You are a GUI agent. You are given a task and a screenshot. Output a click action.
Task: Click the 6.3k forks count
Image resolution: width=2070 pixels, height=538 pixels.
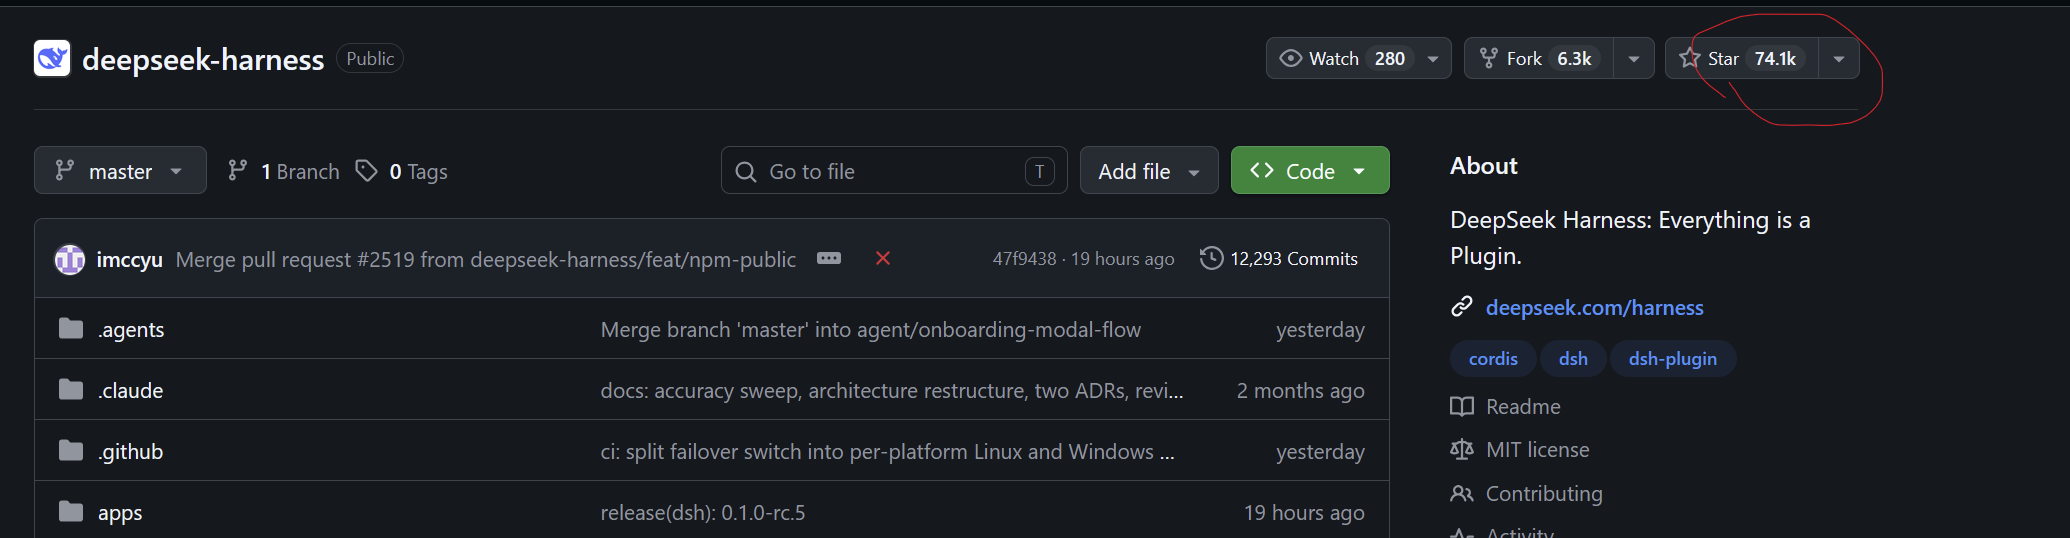point(1574,58)
